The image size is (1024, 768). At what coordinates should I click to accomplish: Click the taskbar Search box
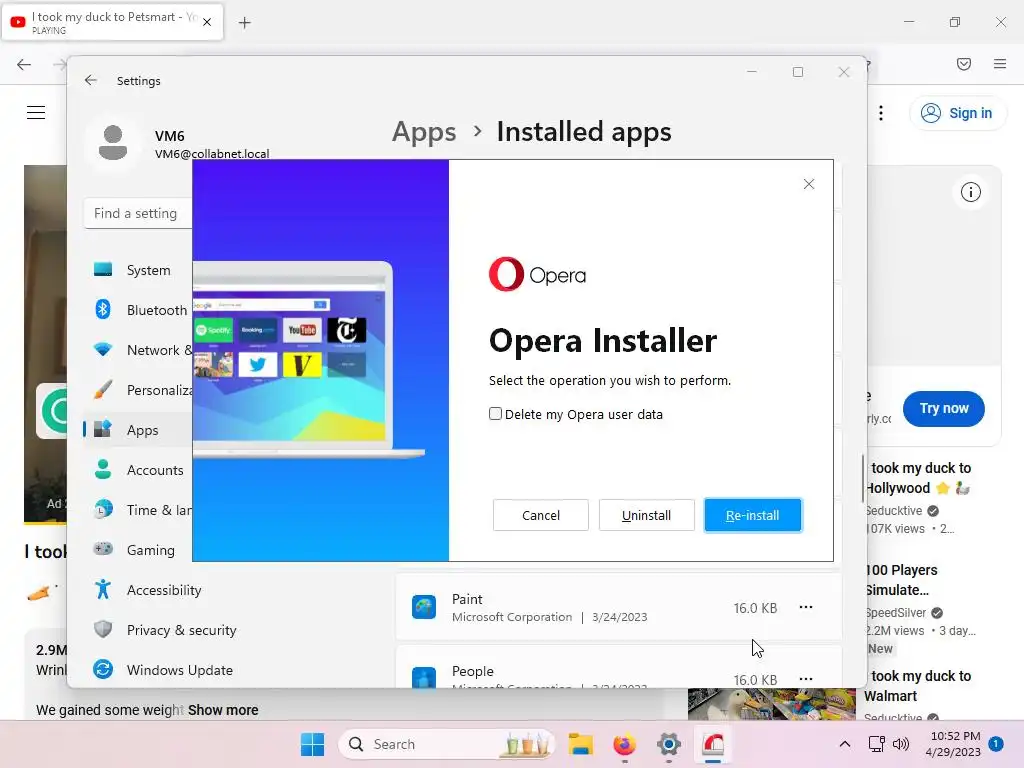click(447, 744)
